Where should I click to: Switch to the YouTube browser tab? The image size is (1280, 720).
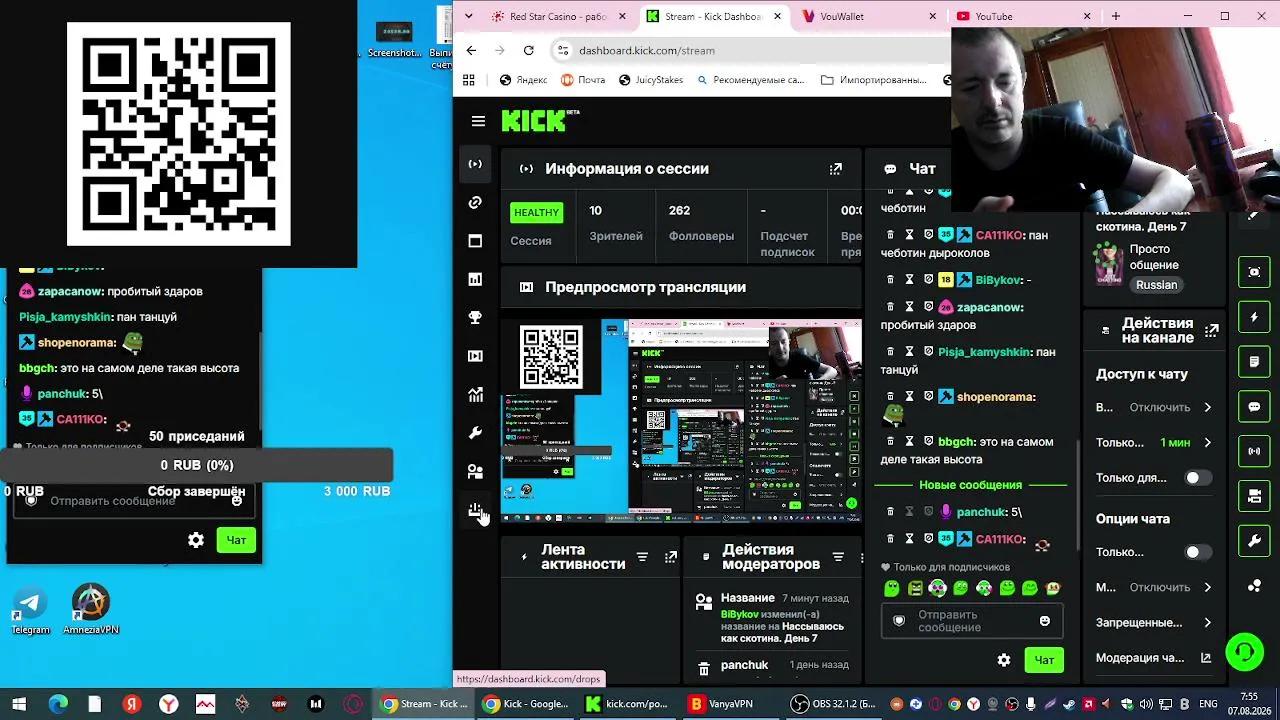pyautogui.click(x=1022, y=16)
